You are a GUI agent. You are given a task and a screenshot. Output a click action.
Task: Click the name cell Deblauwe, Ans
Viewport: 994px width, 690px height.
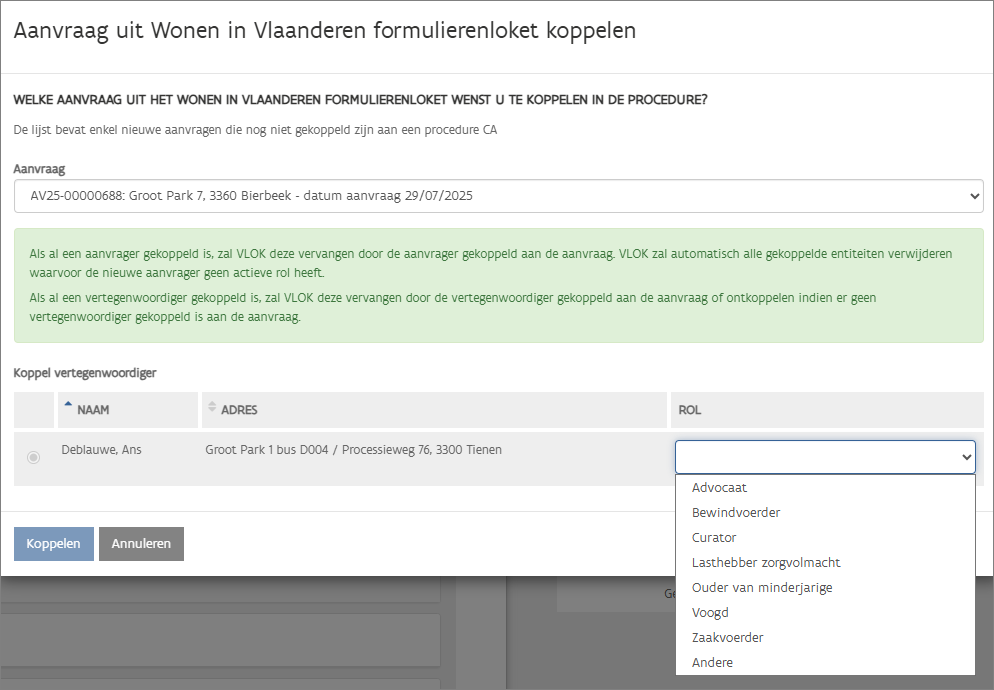tap(101, 450)
